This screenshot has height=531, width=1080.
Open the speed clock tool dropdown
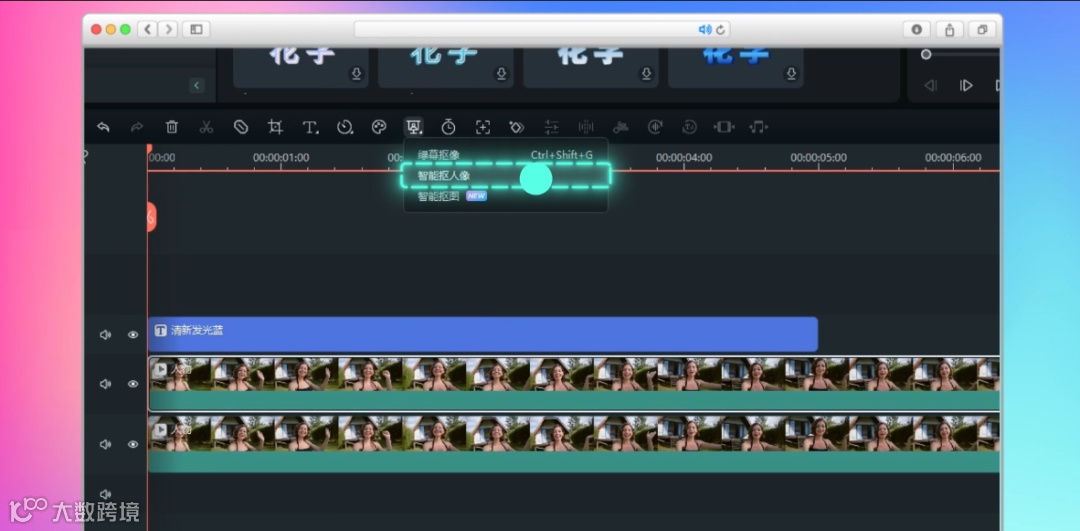click(x=344, y=127)
